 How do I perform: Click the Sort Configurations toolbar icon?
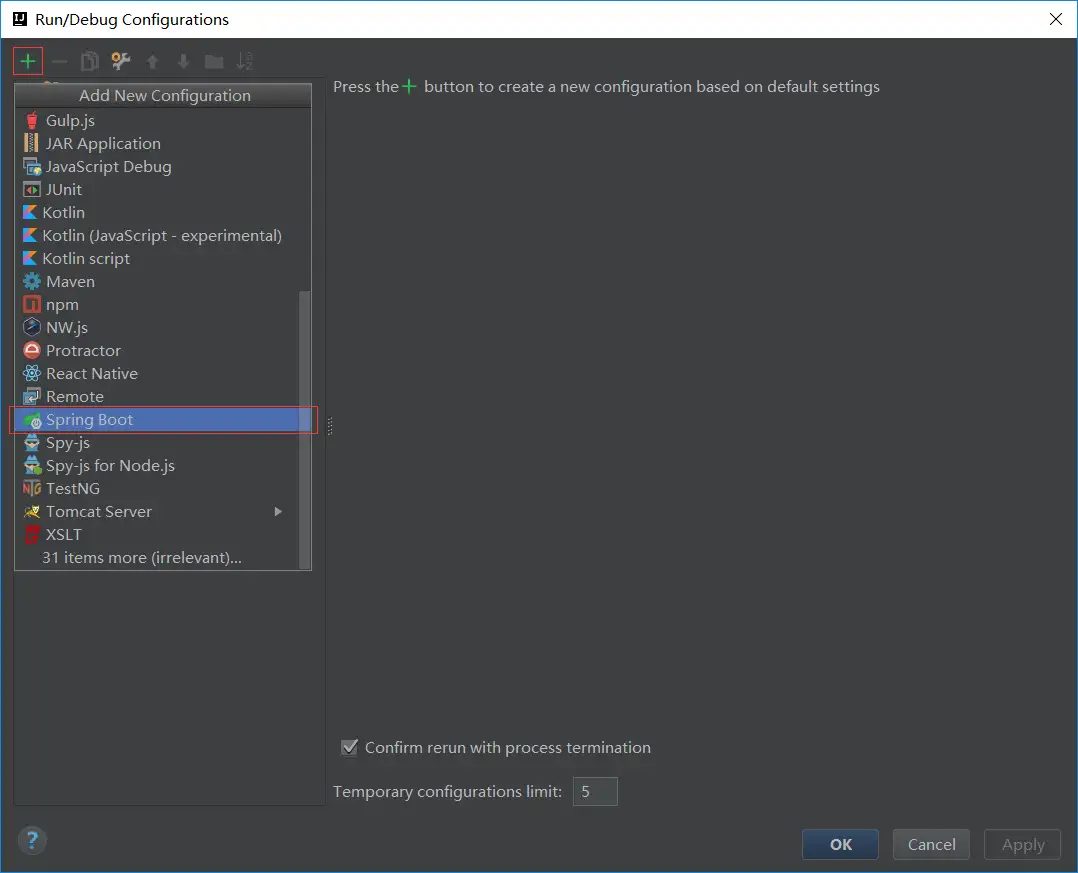point(245,62)
